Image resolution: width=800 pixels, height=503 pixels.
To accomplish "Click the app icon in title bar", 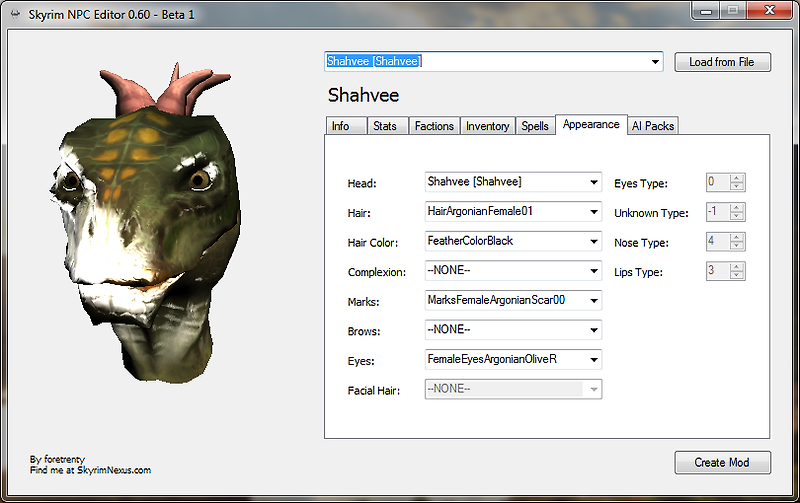I will click(x=15, y=14).
